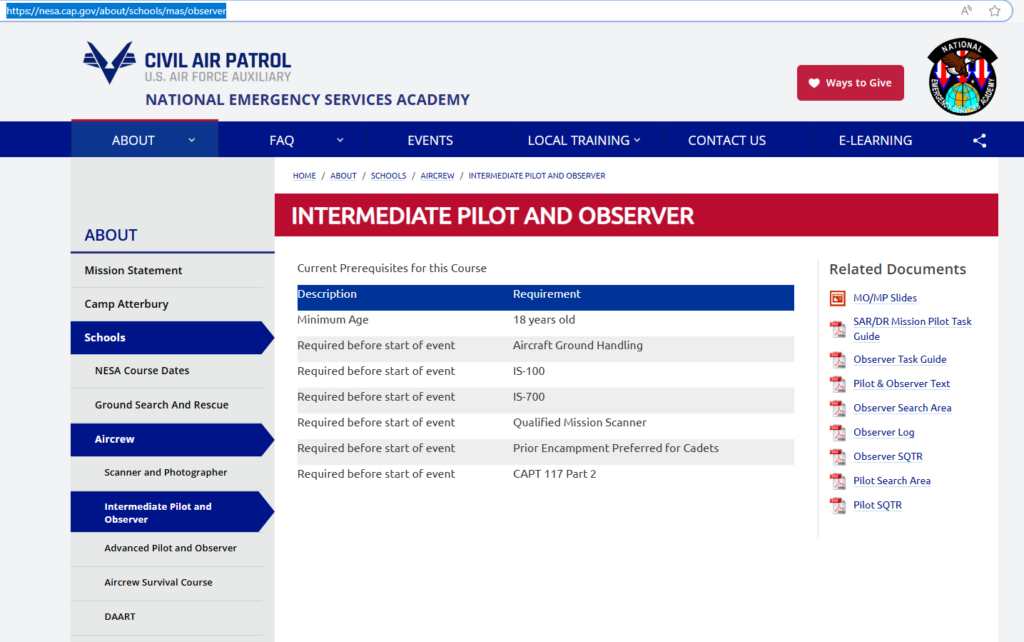Click the browser favorites star icon

point(994,11)
